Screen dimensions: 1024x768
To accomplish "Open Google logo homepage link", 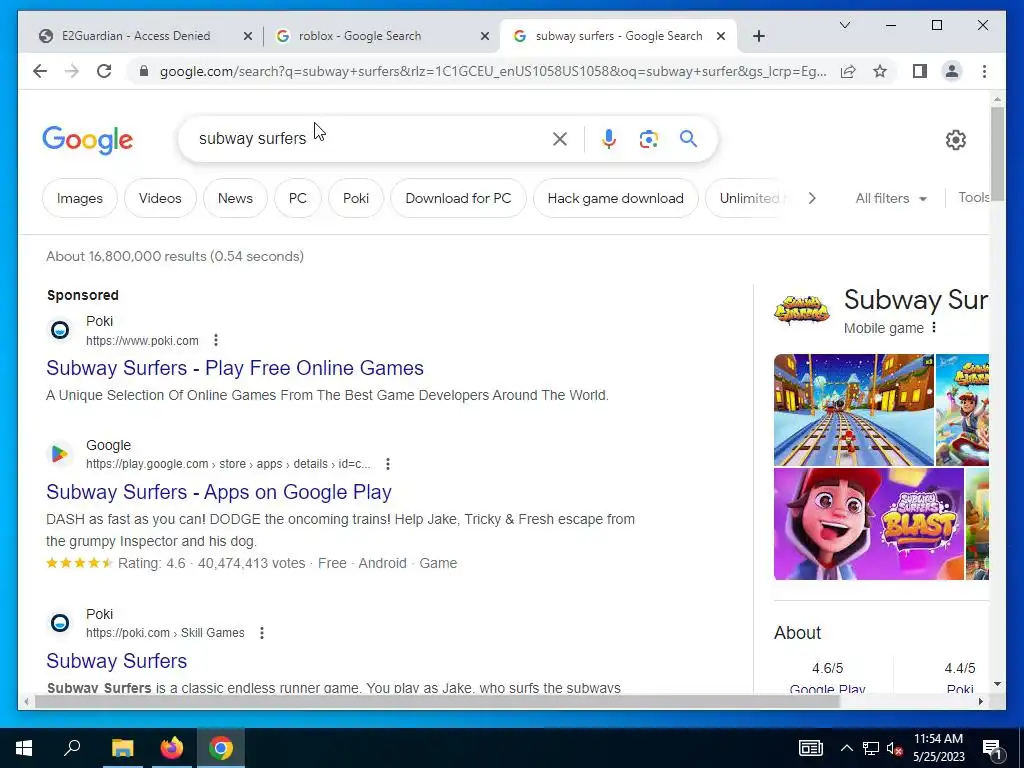I will point(88,140).
